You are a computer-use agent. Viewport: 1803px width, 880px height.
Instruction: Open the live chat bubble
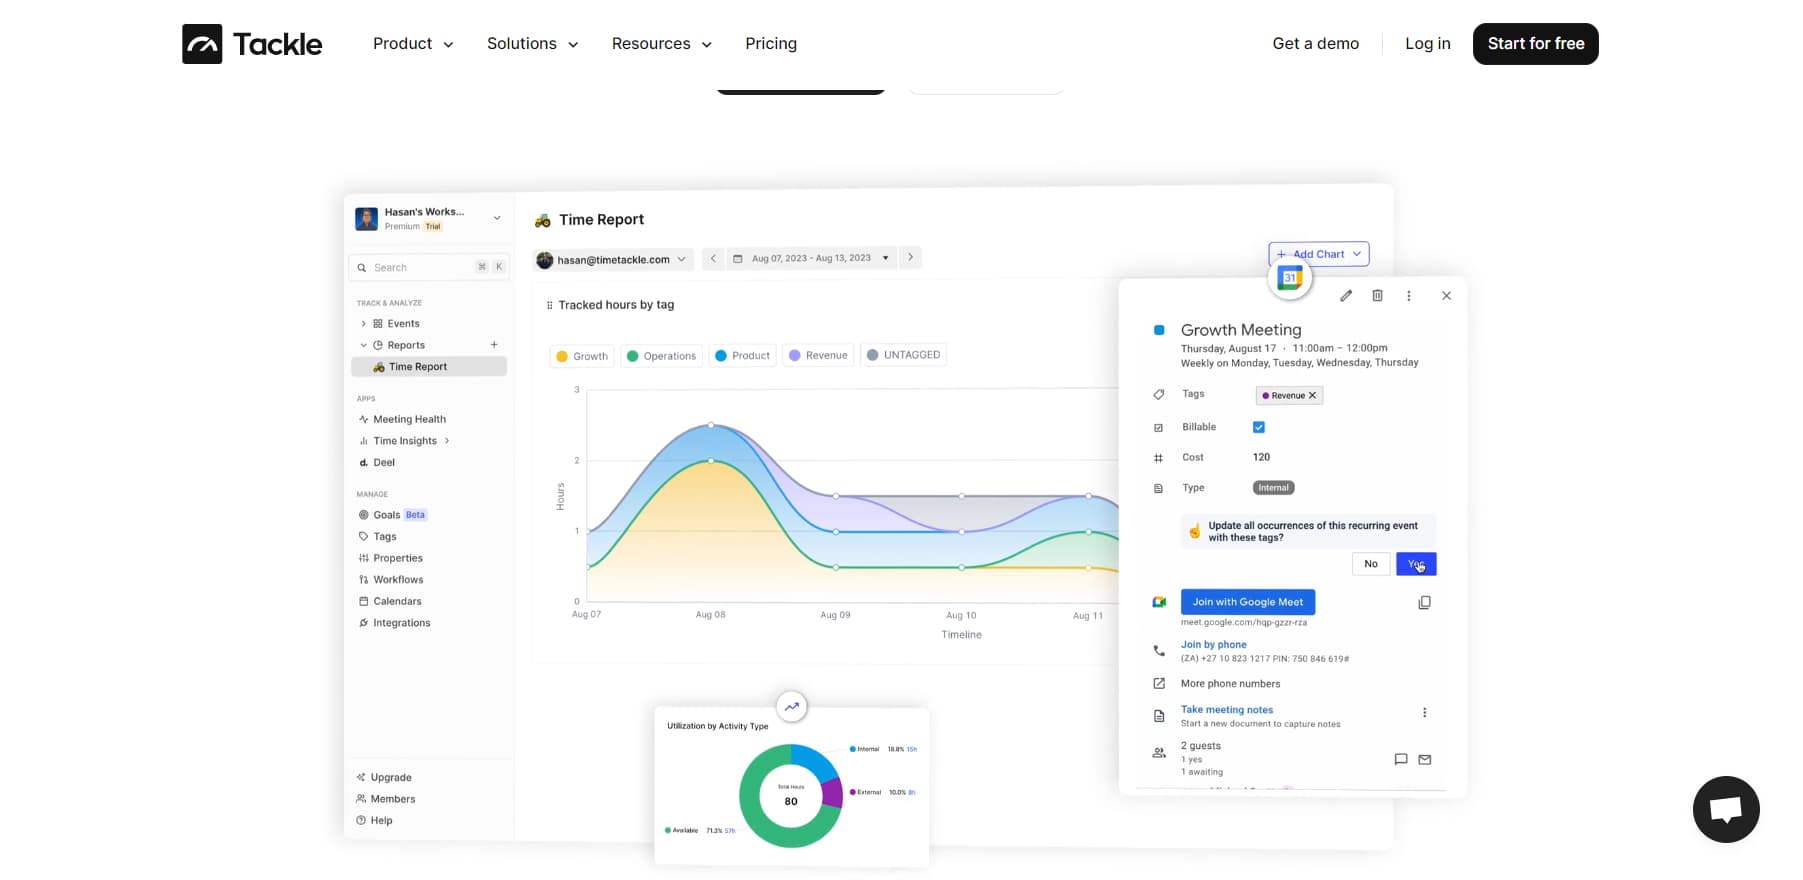click(x=1725, y=809)
